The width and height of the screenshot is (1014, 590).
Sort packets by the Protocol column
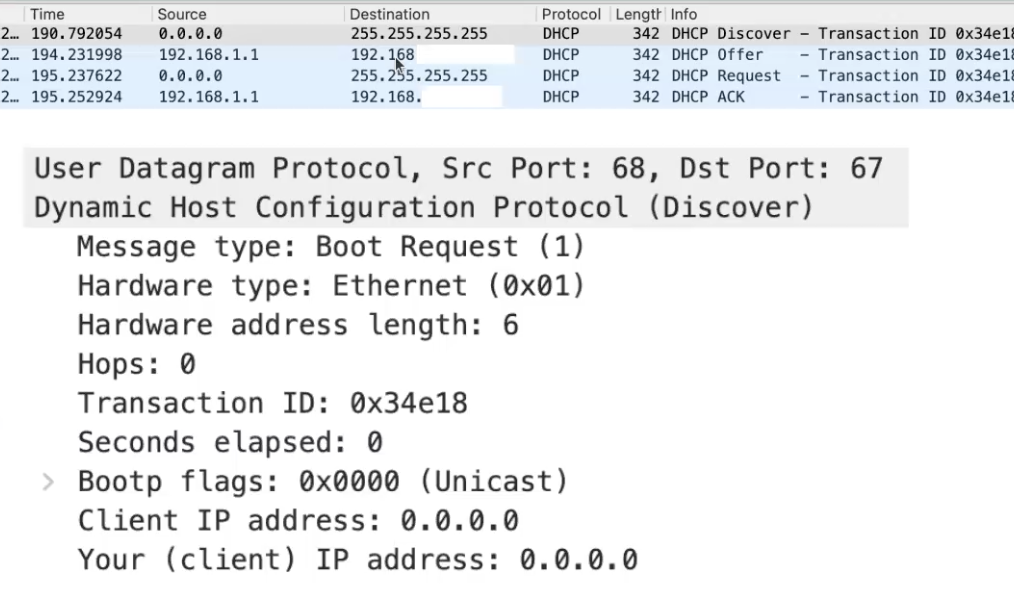(x=570, y=13)
